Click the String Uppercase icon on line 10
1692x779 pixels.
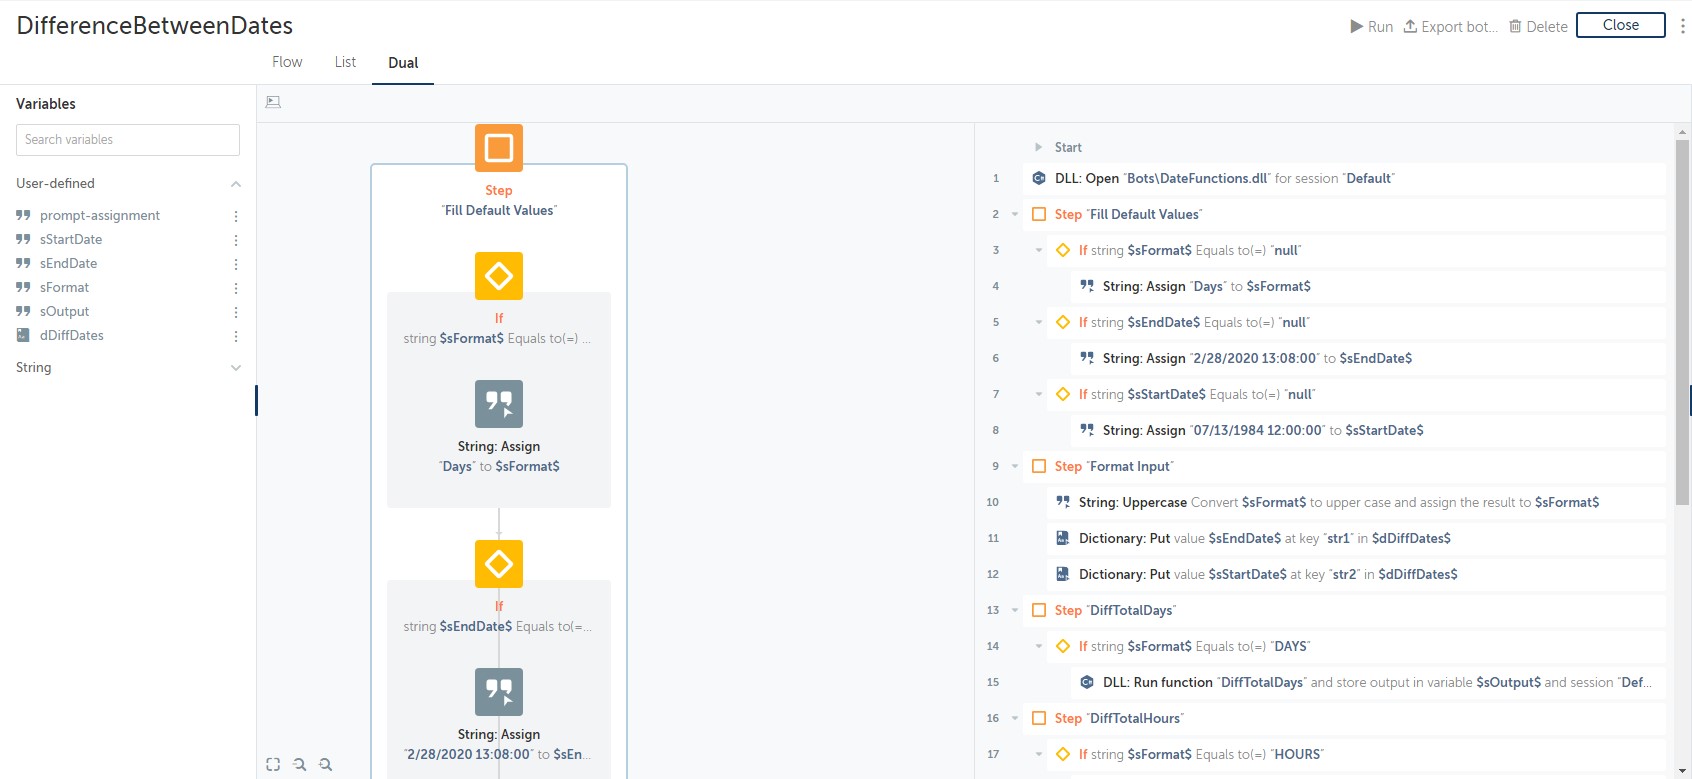tap(1063, 502)
